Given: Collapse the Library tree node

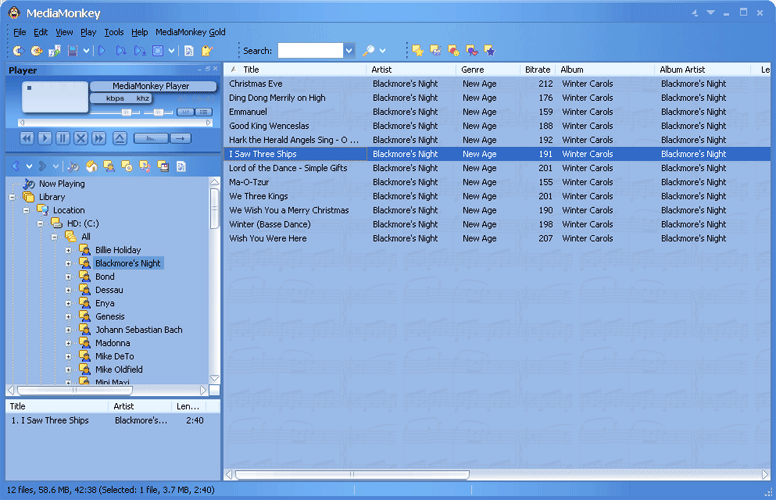Looking at the screenshot, I should pos(12,197).
